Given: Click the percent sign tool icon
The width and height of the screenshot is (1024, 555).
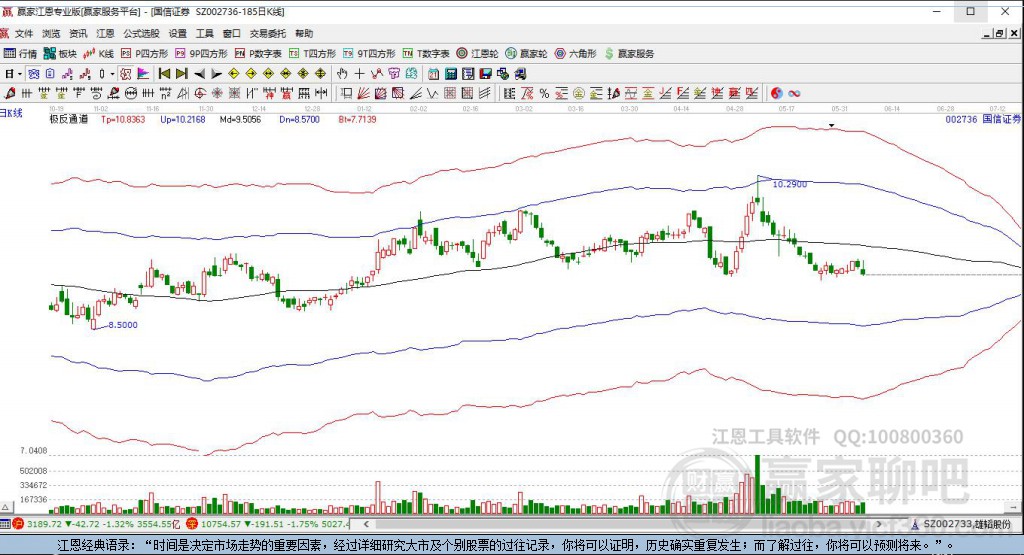Looking at the screenshot, I should pos(544,93).
